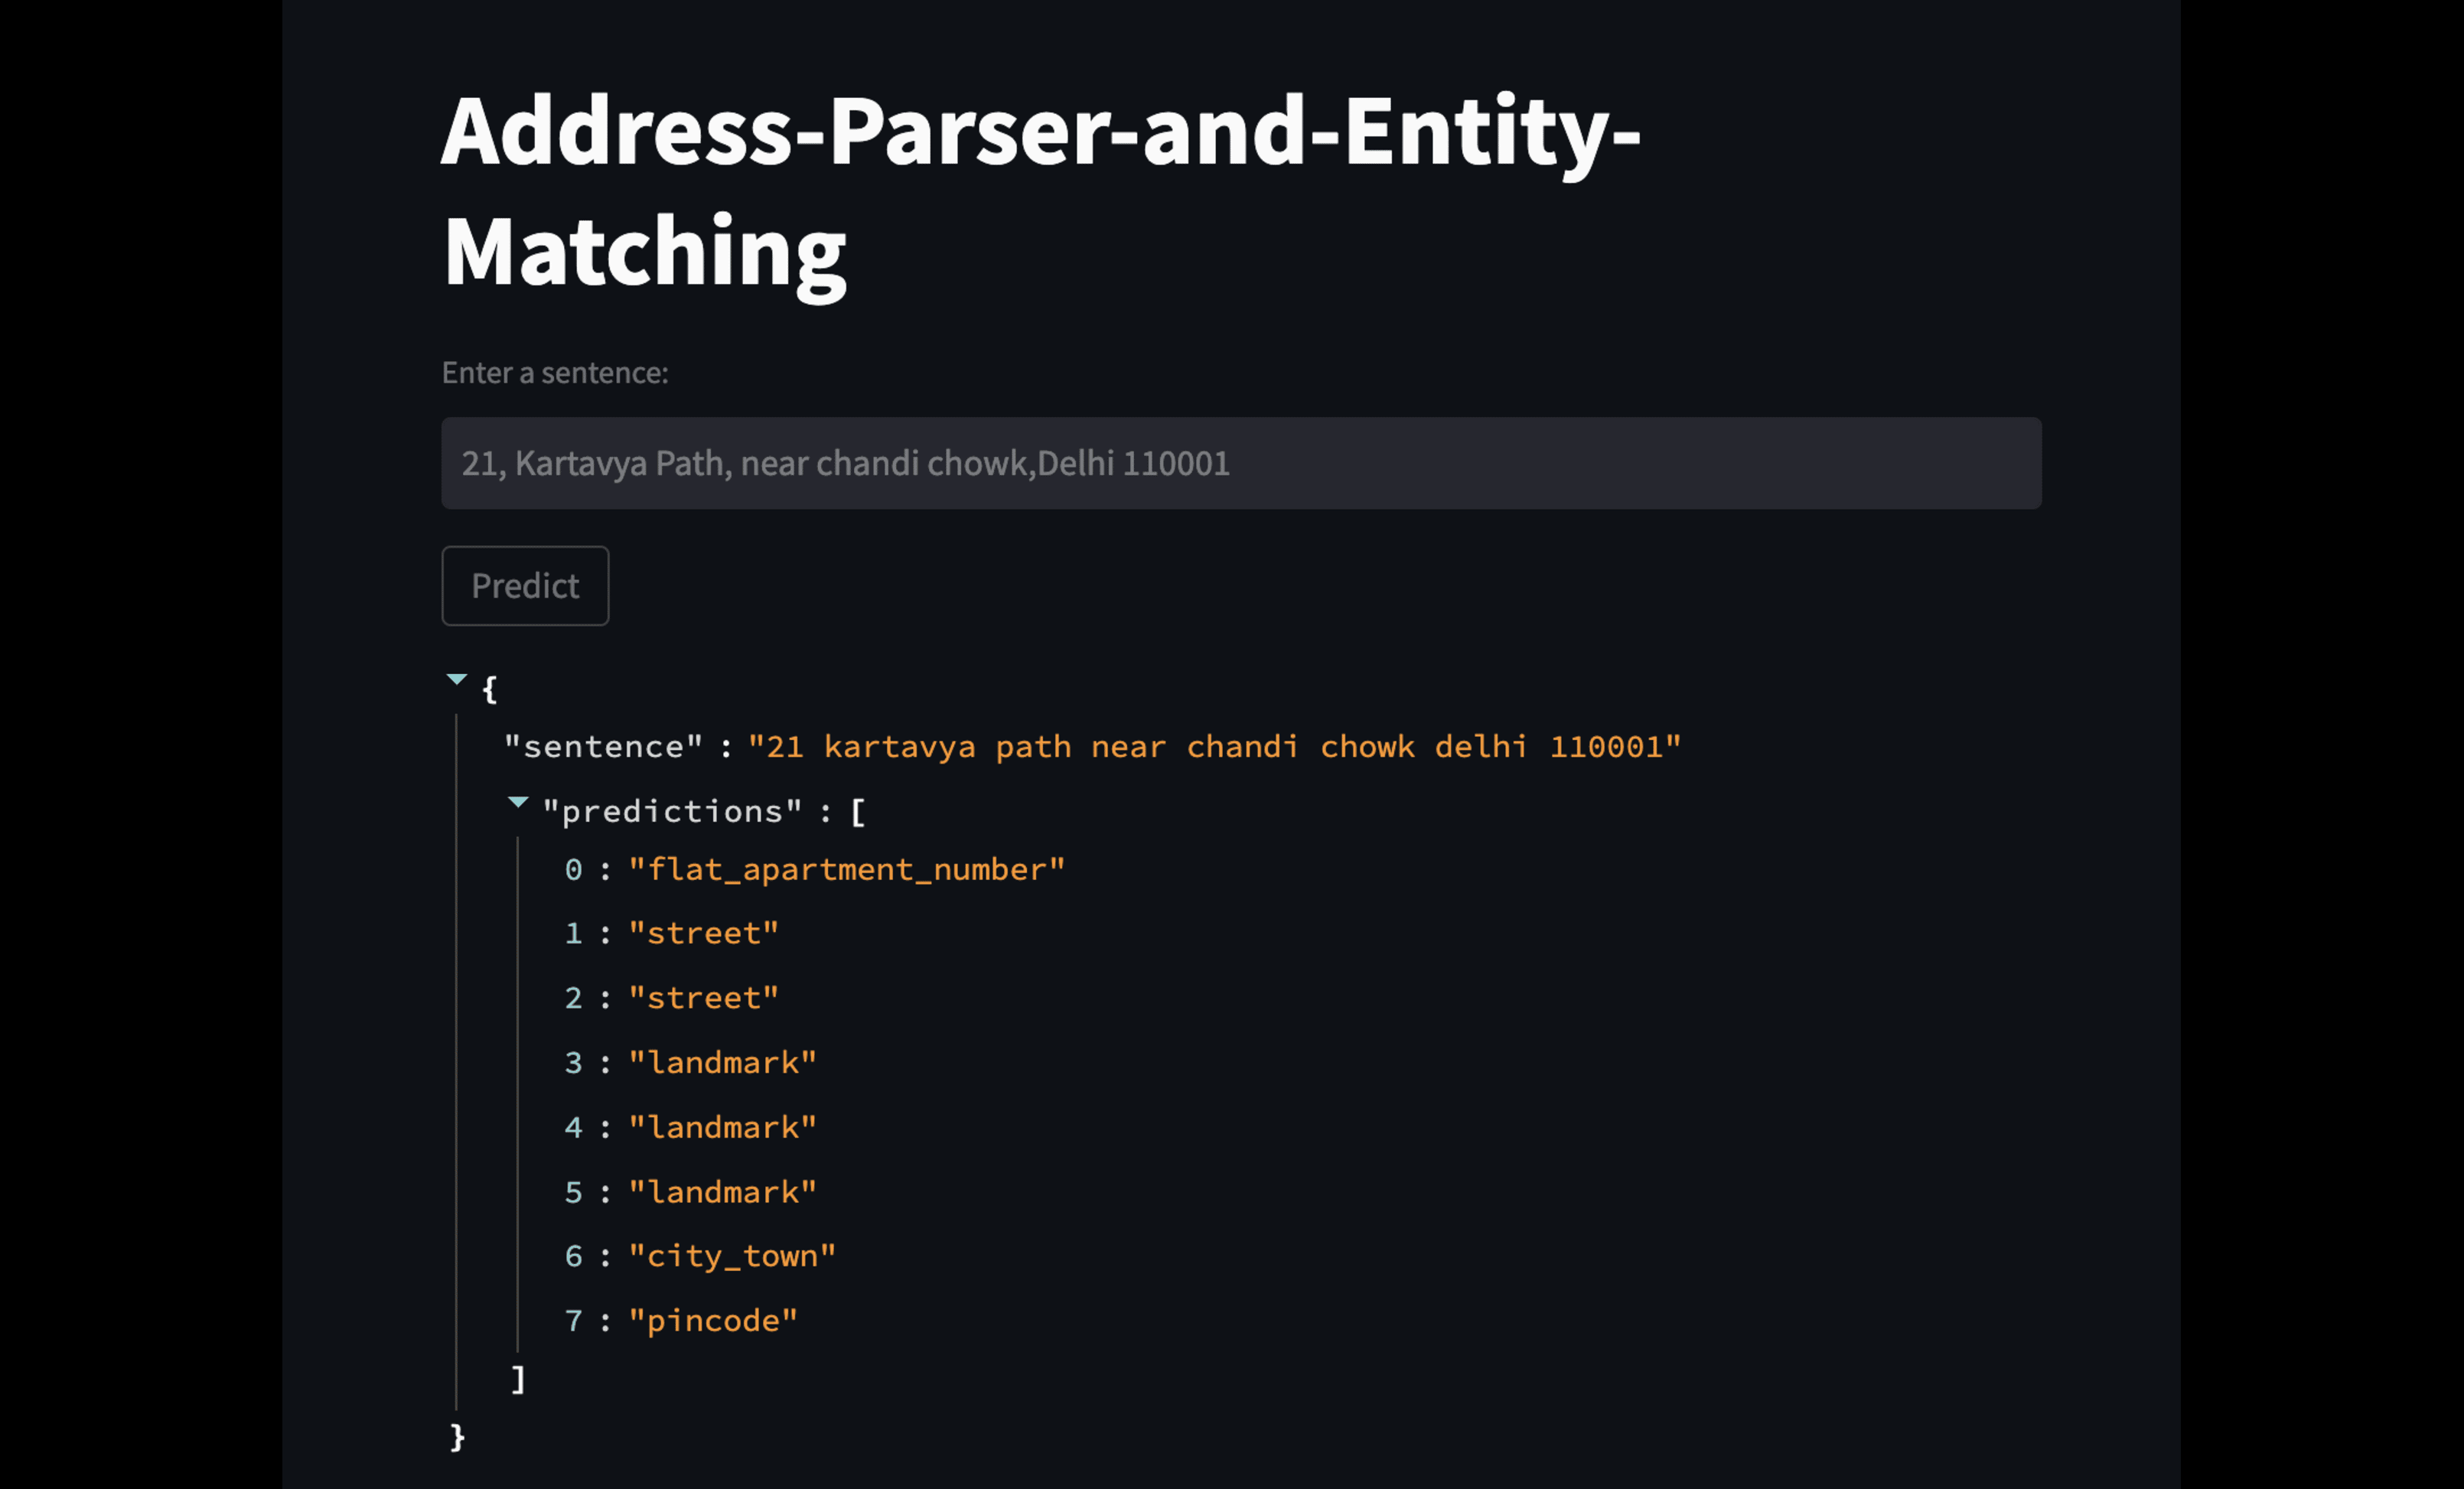
Task: Collapse the predictions array disclosure triangle
Action: tap(518, 801)
